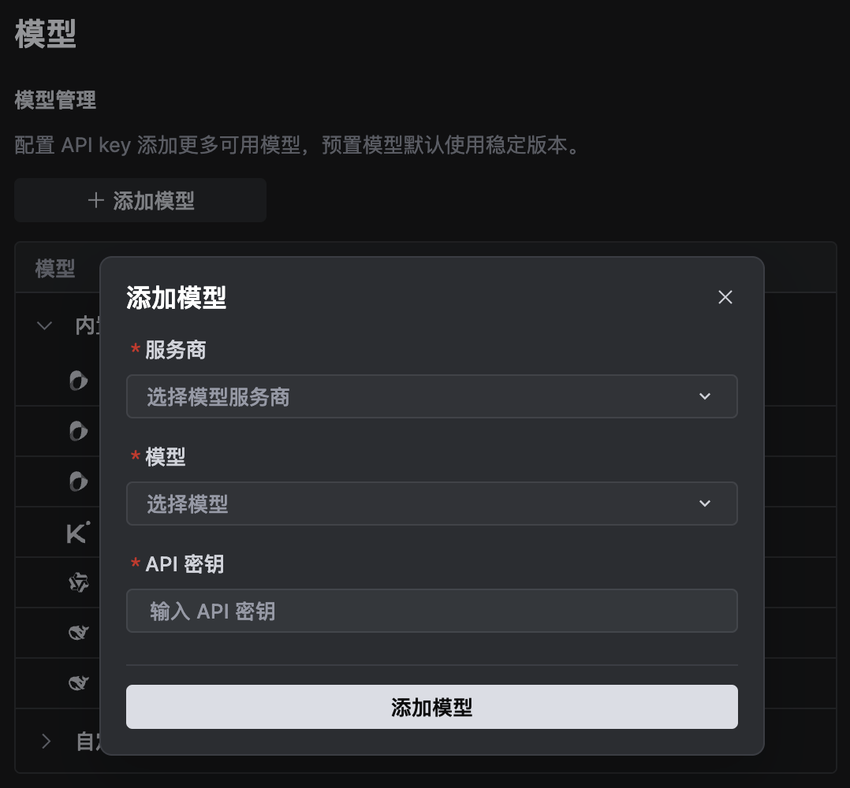Click the swirl-shaped icon below Kimi
The image size is (850, 788).
78,582
